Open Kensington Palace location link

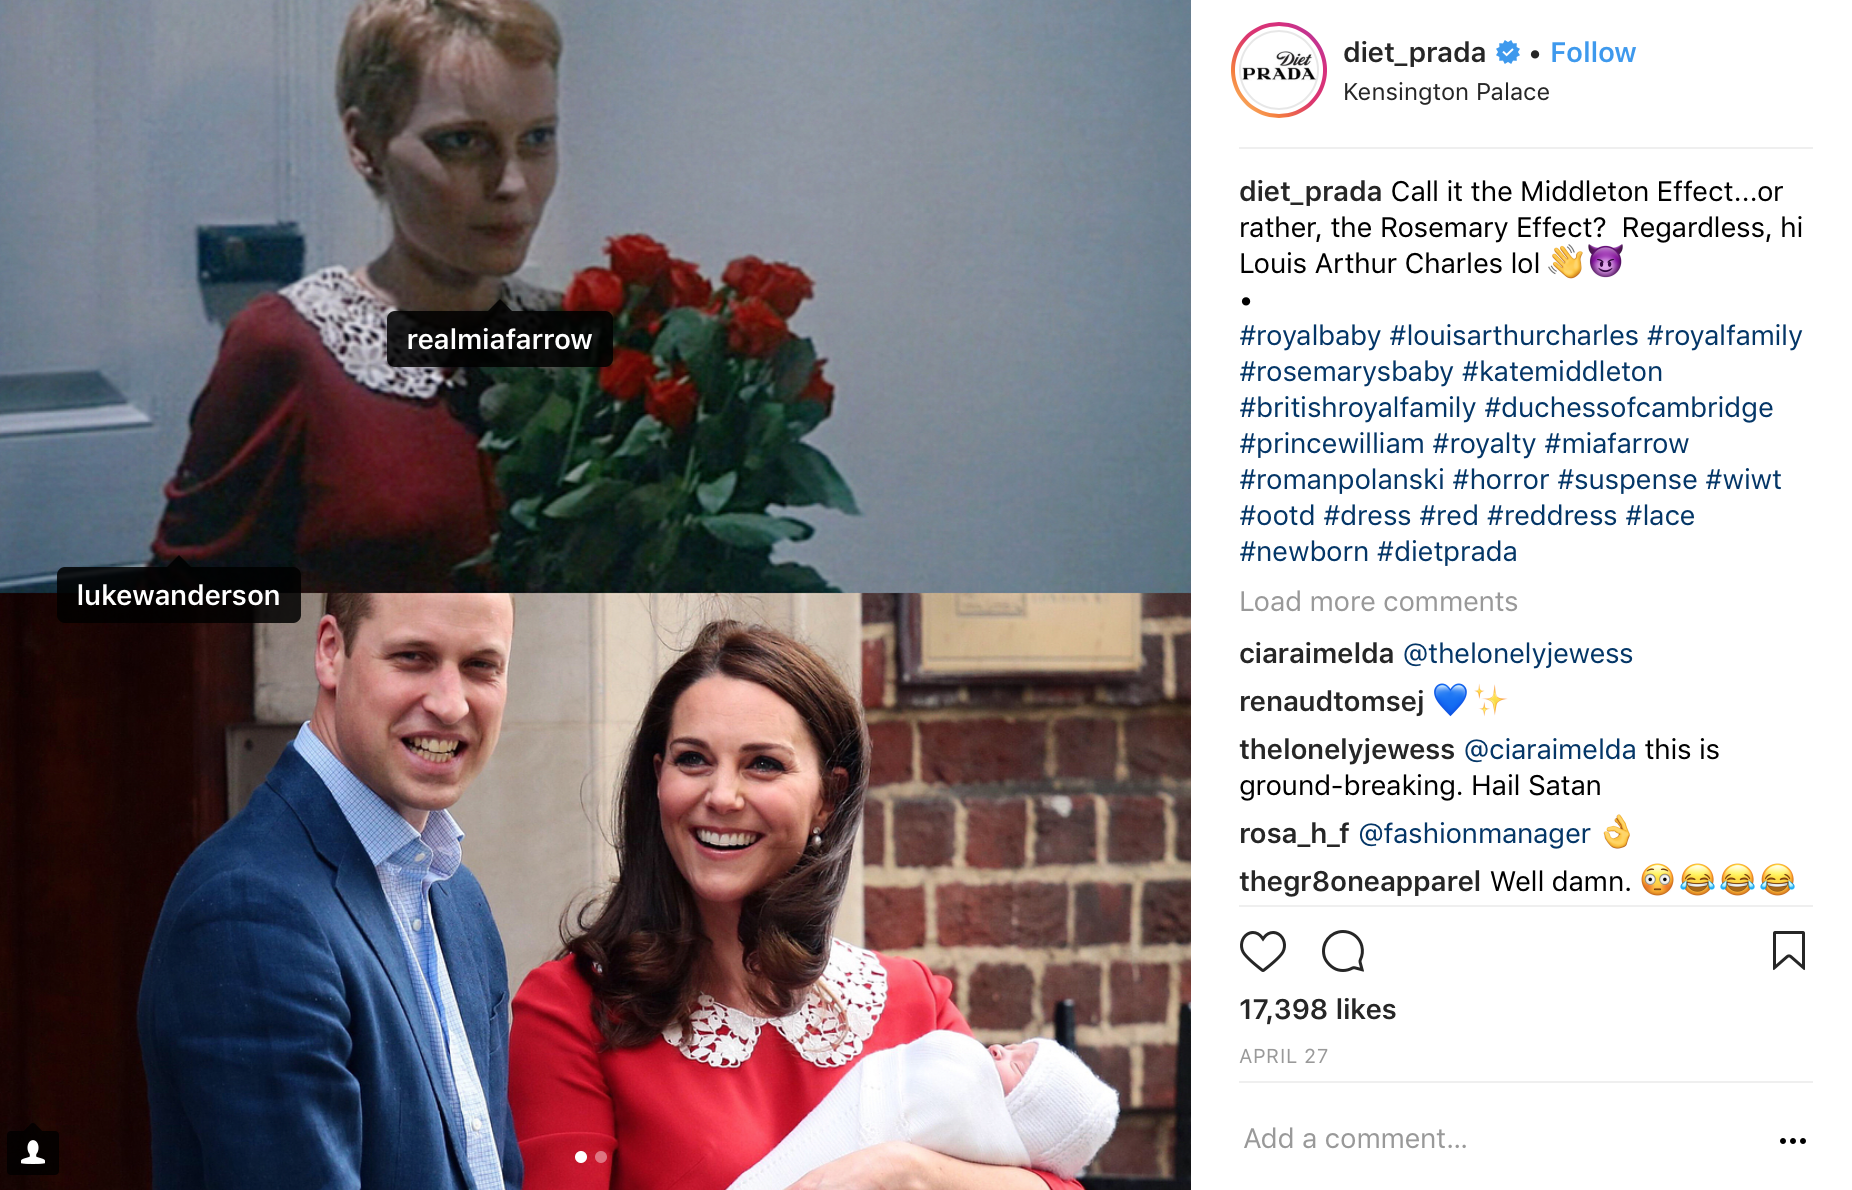(x=1446, y=92)
